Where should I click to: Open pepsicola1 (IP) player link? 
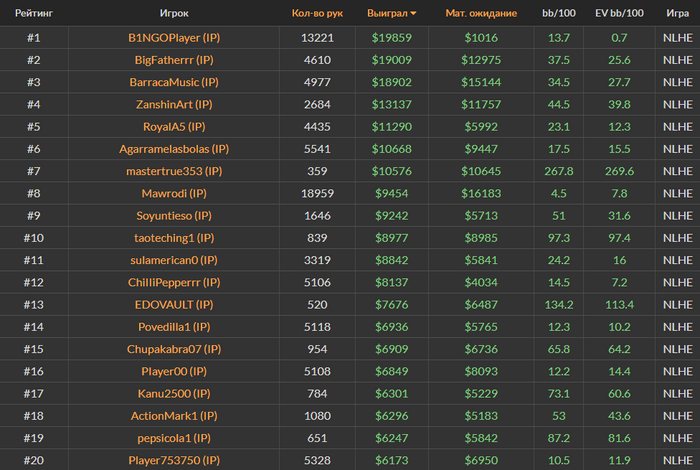point(174,438)
